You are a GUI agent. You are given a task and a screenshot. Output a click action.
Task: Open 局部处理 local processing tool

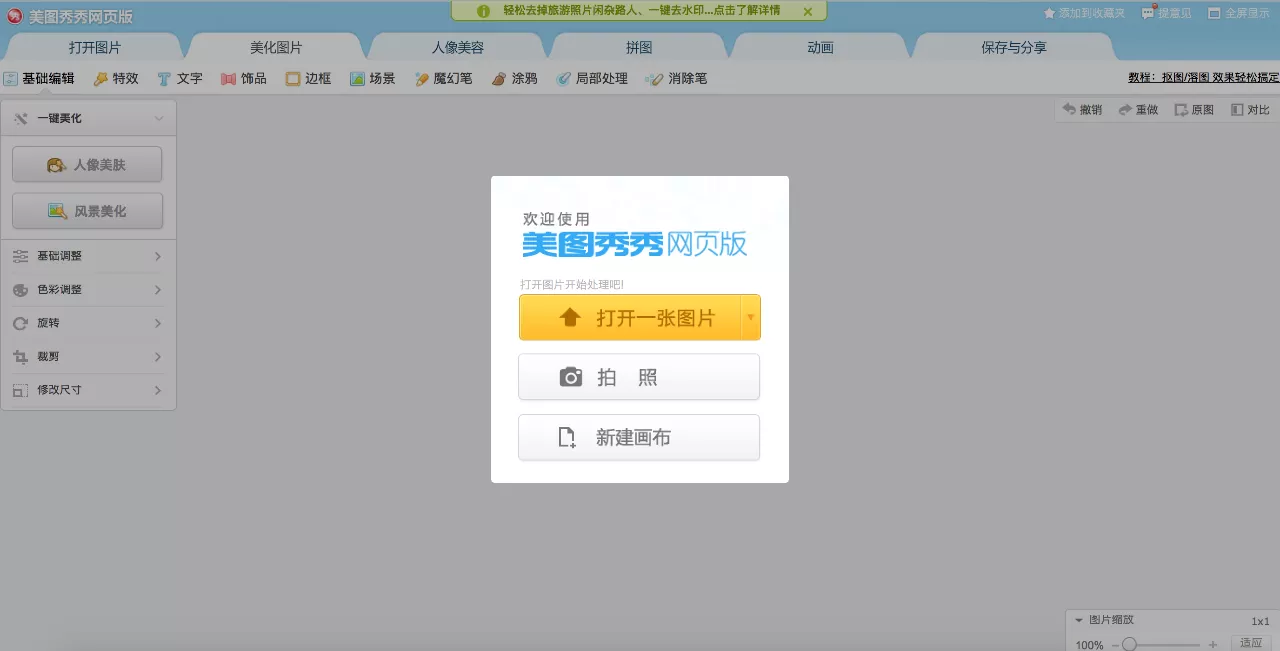click(x=592, y=78)
